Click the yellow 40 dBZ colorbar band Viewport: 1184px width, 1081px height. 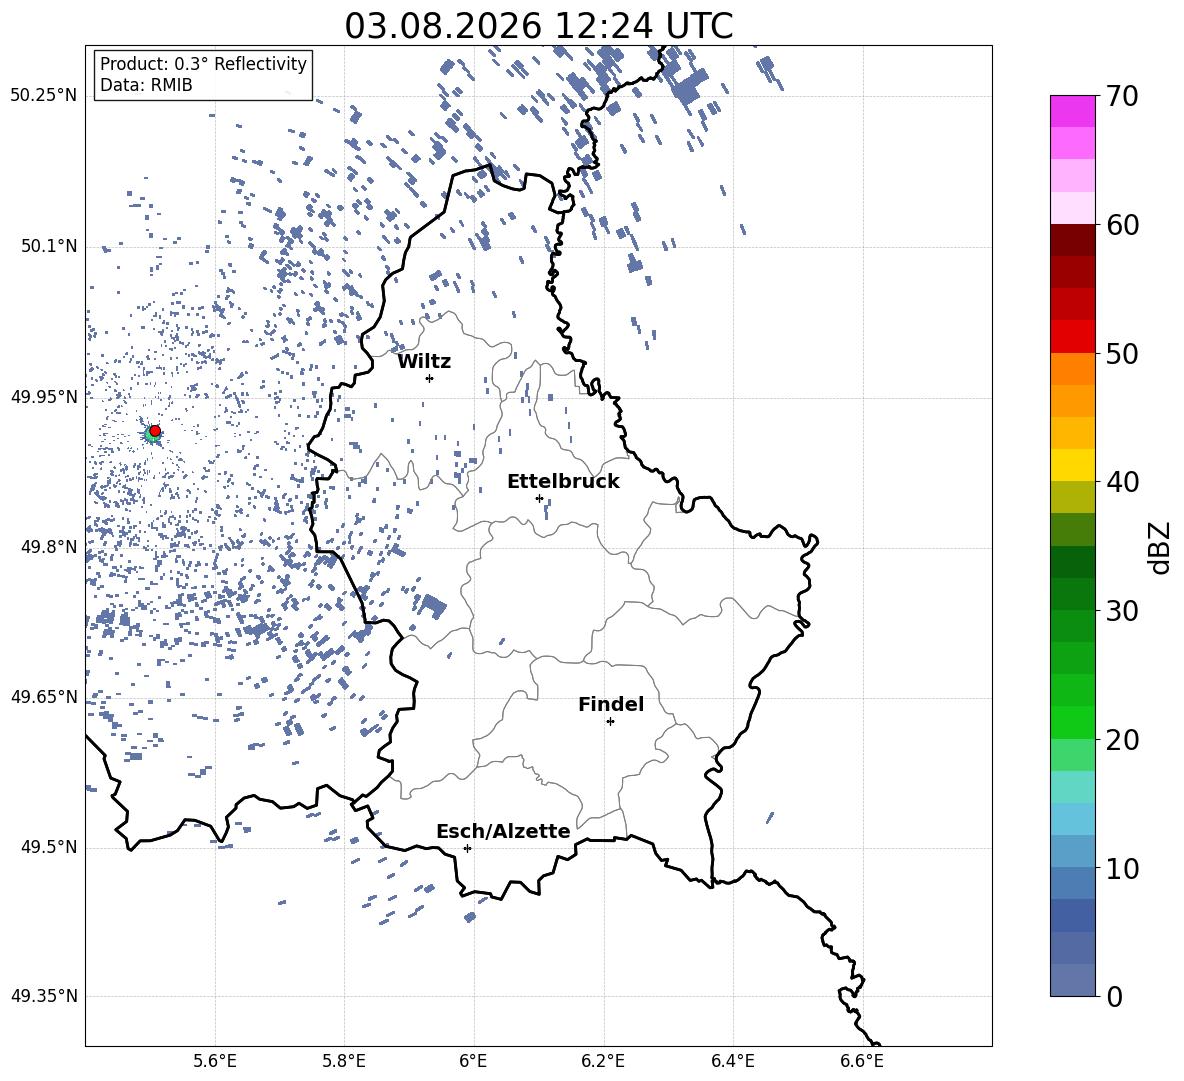pos(1072,465)
